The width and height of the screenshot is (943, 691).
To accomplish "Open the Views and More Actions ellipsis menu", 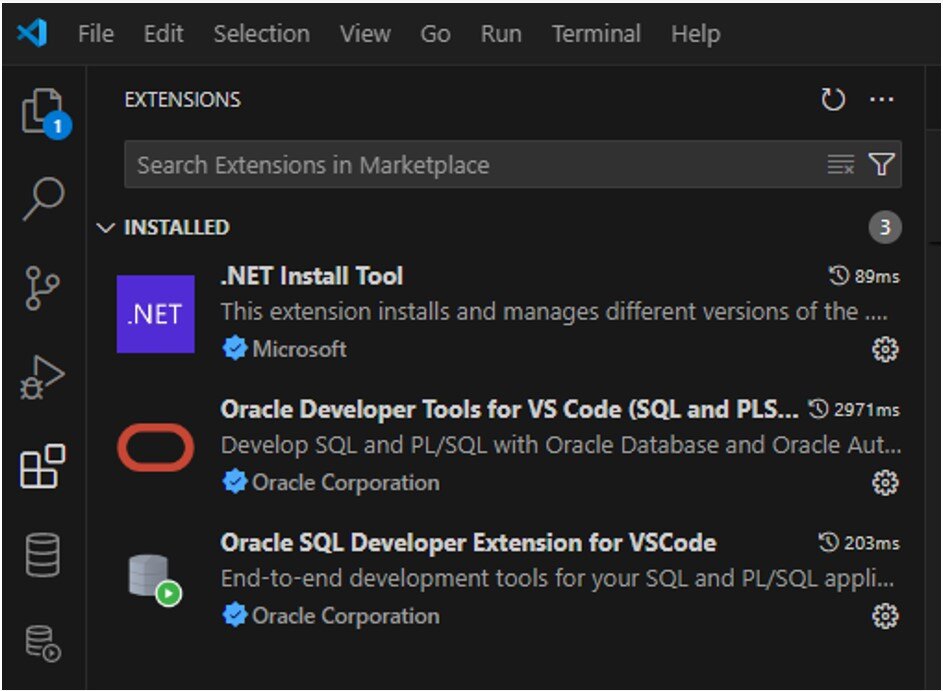I will point(884,99).
